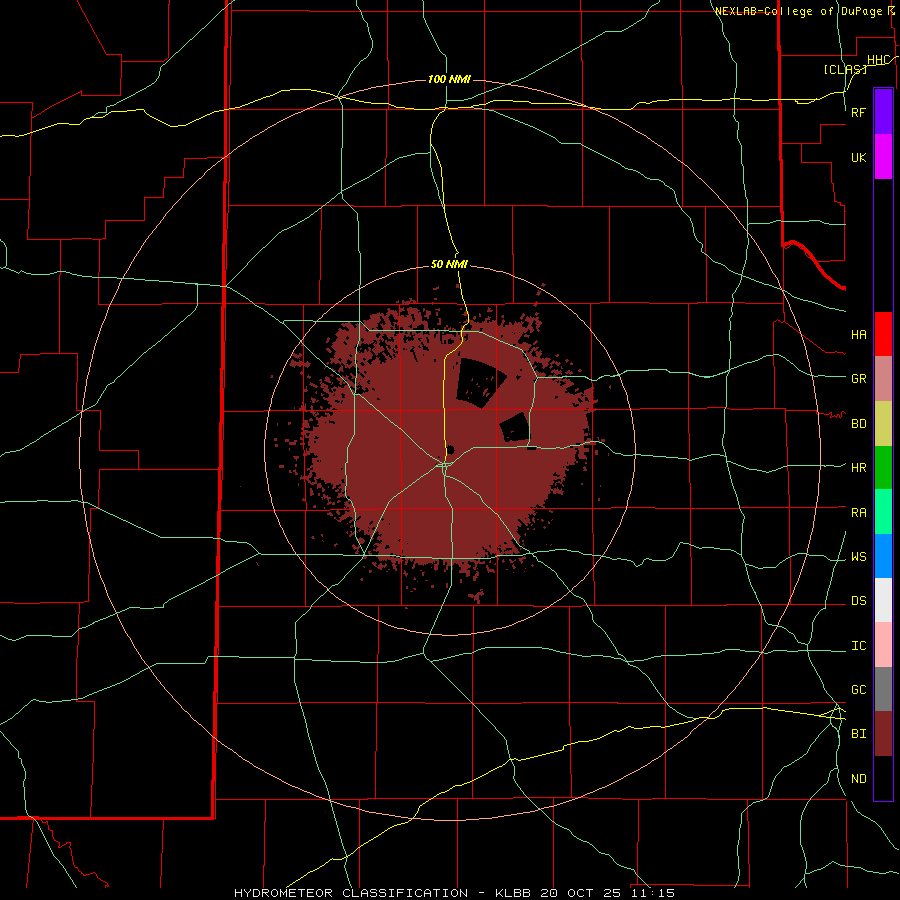Click the BI brown legend swatch
The image size is (900, 900).
click(x=883, y=734)
